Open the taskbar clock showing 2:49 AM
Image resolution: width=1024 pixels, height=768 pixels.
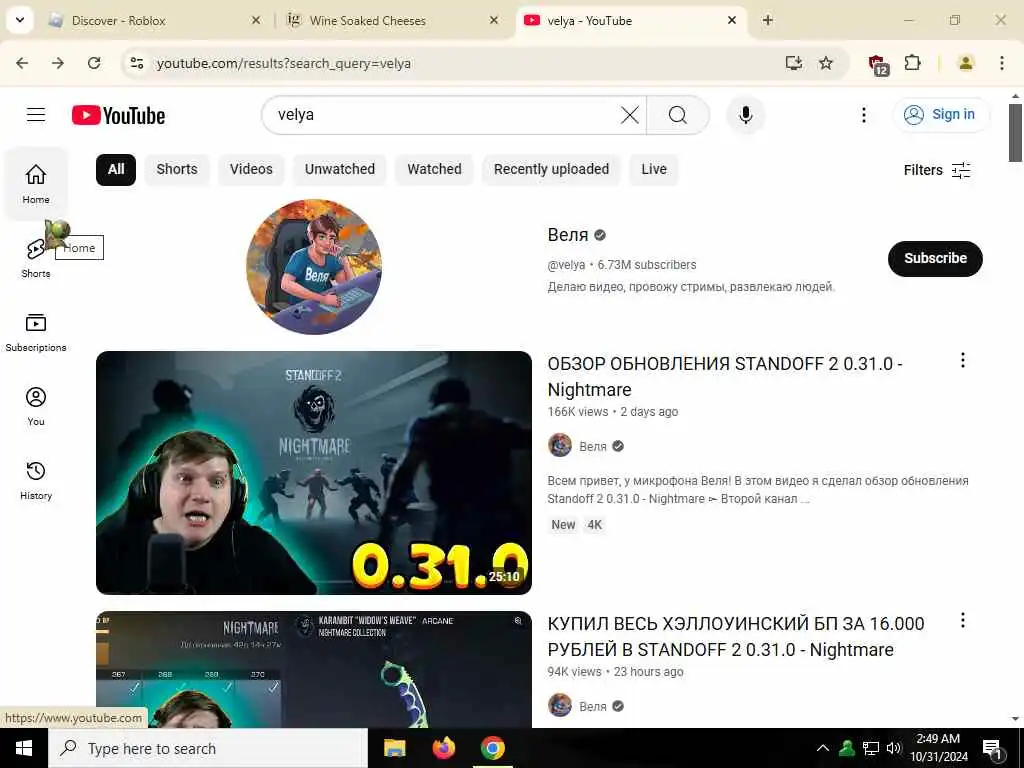coord(938,748)
